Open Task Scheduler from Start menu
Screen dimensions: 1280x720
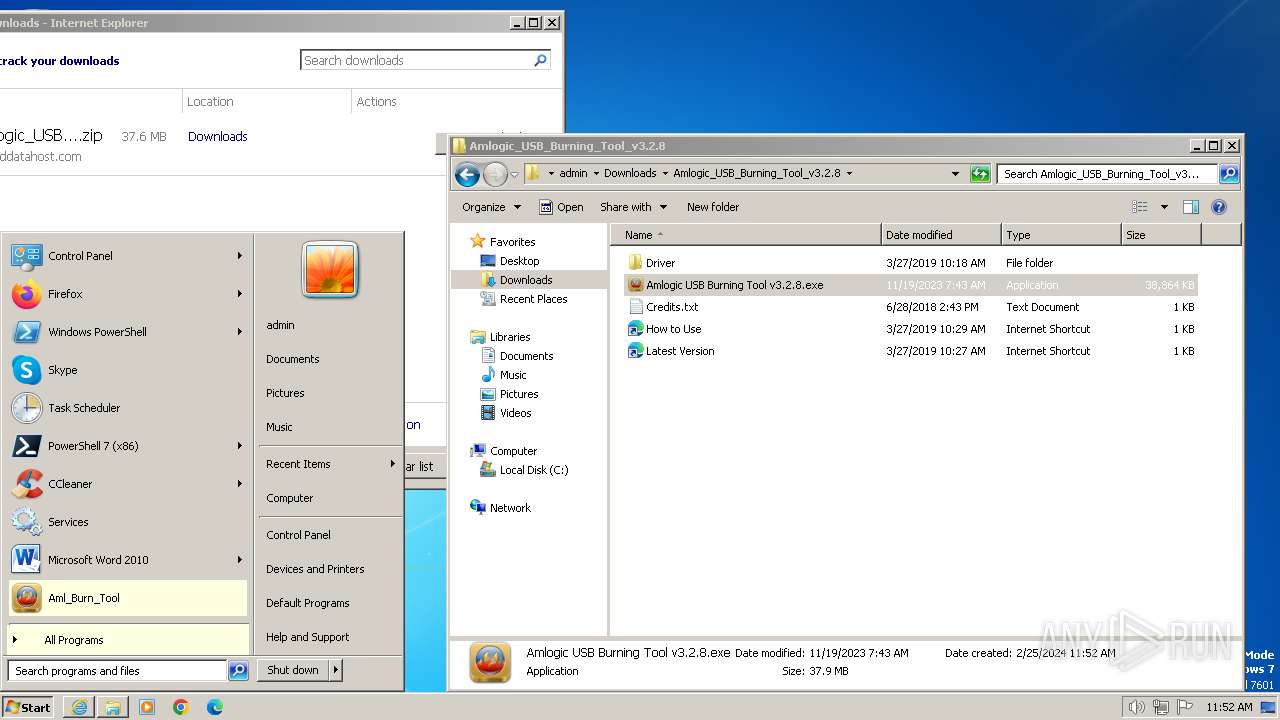pyautogui.click(x=127, y=408)
